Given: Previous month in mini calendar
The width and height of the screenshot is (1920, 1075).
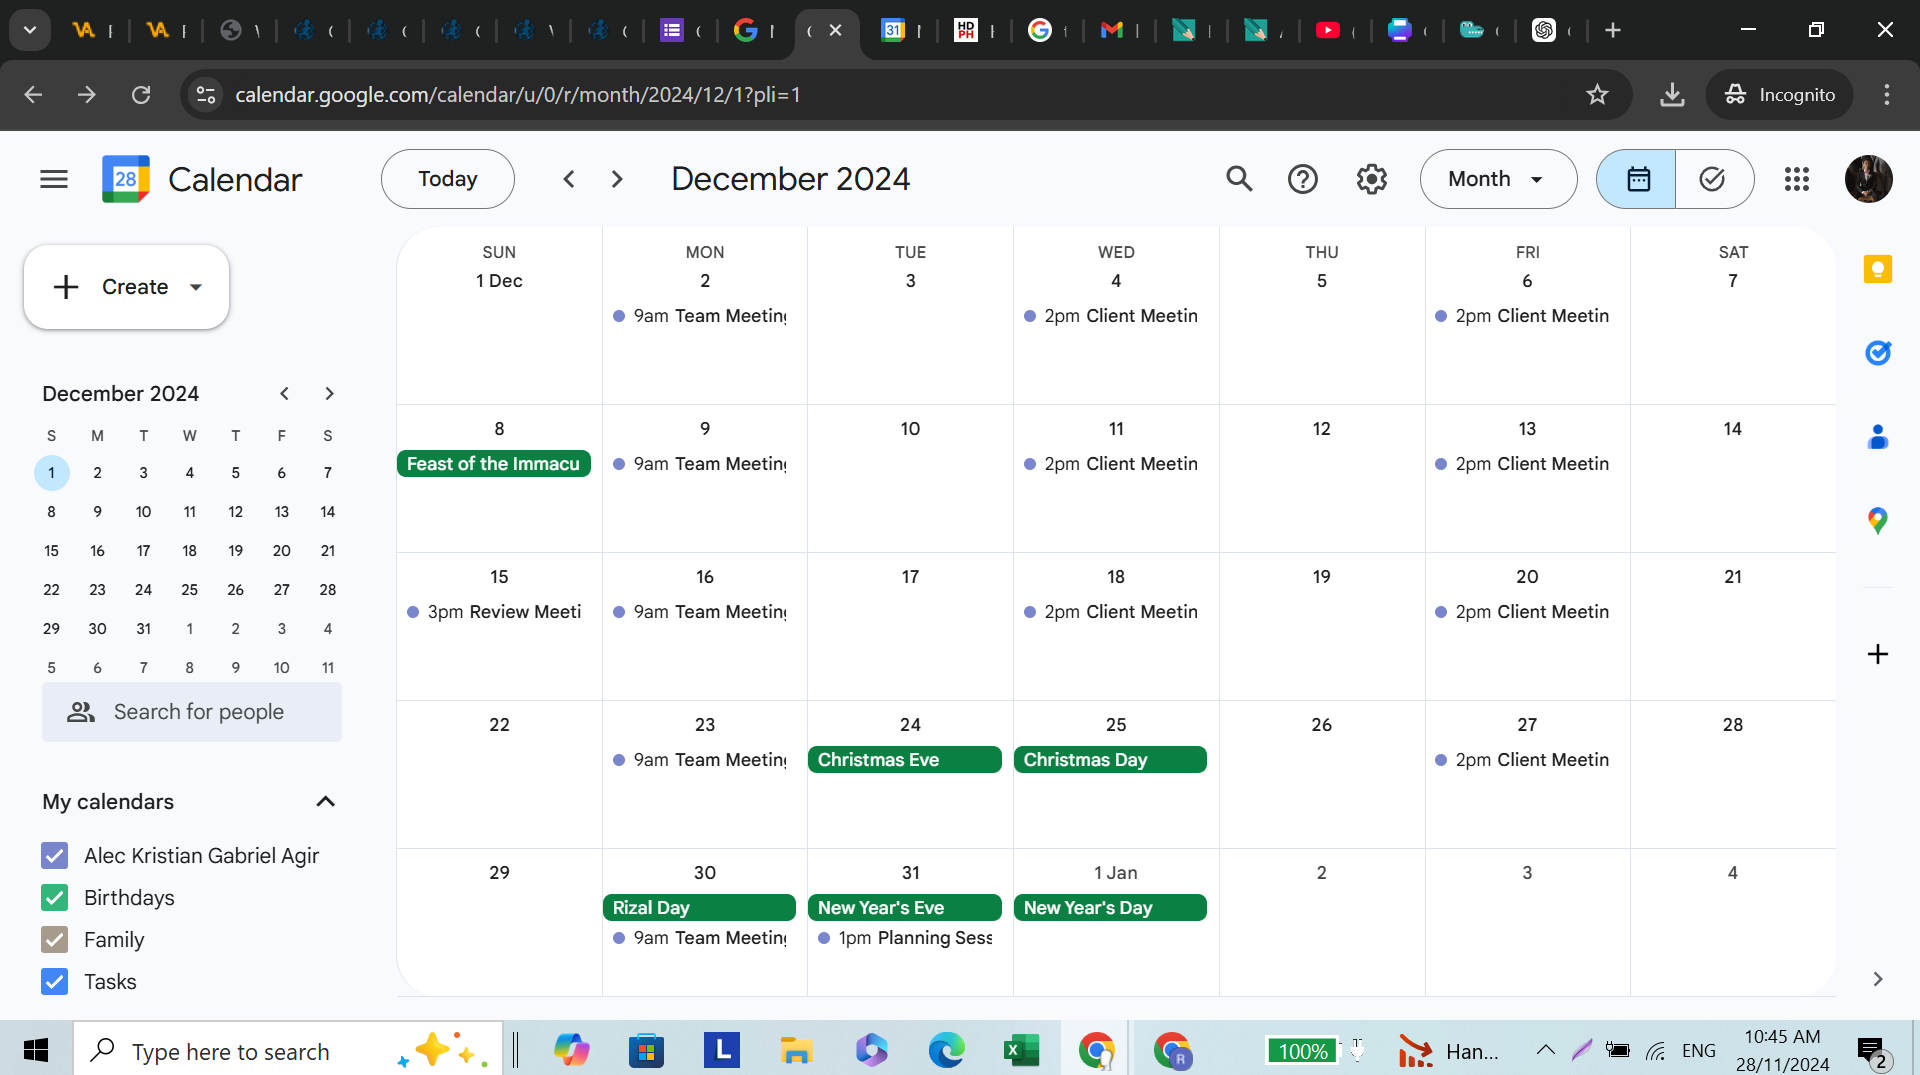Looking at the screenshot, I should pyautogui.click(x=285, y=394).
